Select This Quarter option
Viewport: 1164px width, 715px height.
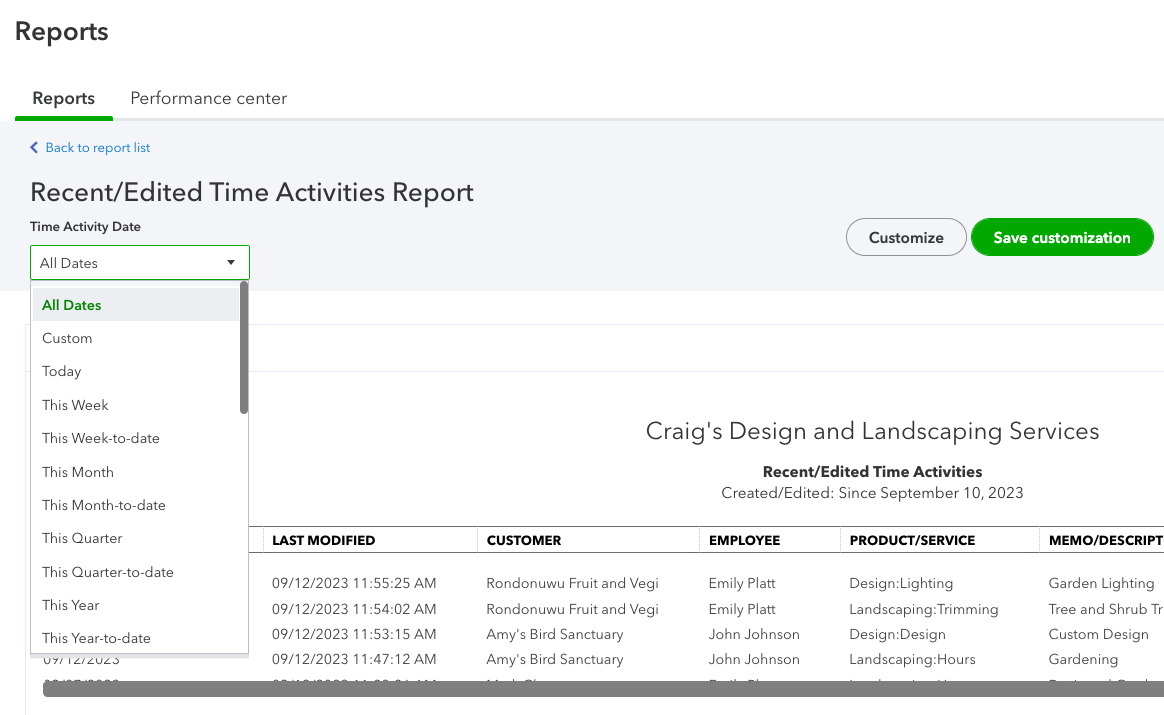[x=82, y=538]
